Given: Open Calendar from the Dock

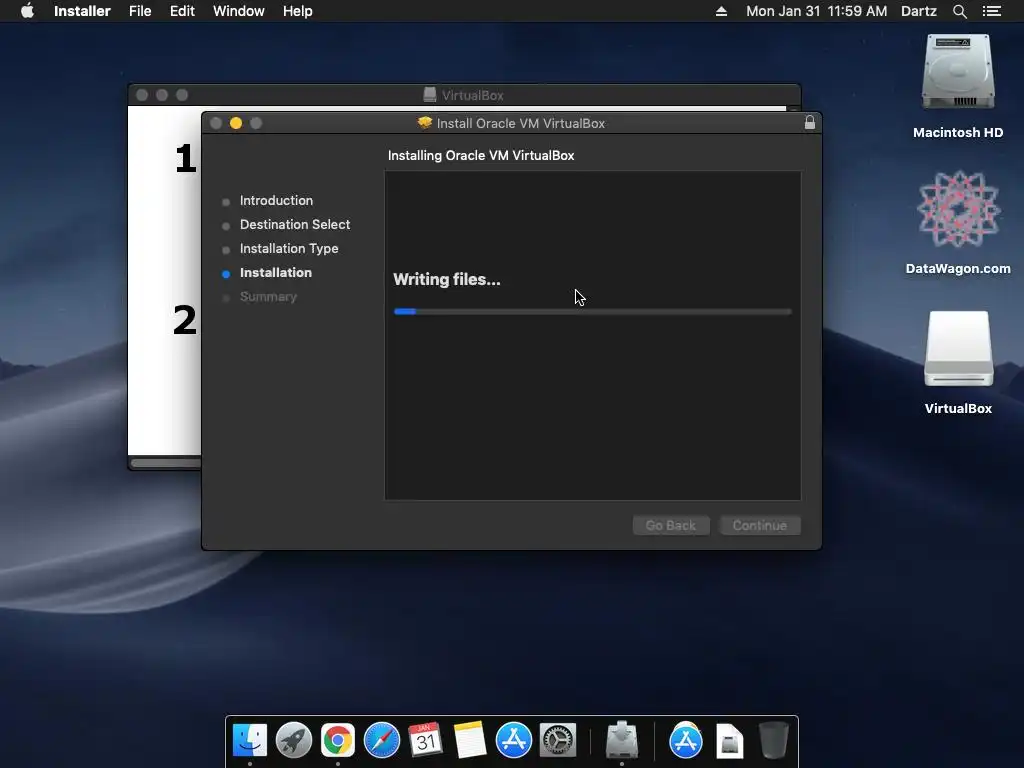Looking at the screenshot, I should click(426, 741).
